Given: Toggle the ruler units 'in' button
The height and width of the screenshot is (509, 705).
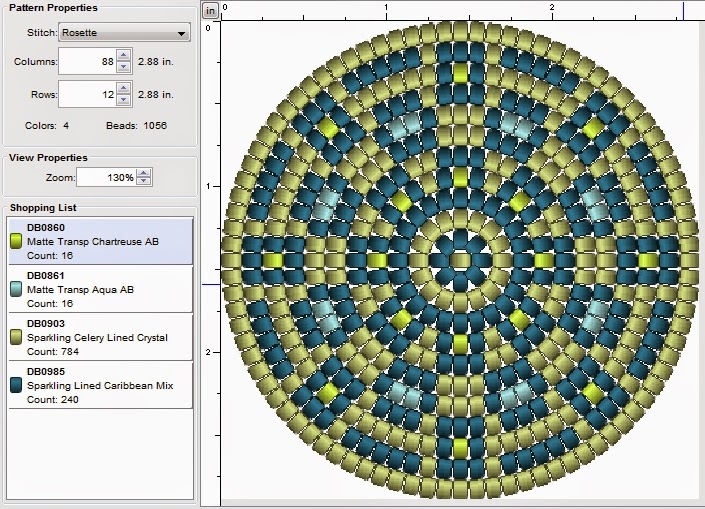Looking at the screenshot, I should (x=210, y=10).
